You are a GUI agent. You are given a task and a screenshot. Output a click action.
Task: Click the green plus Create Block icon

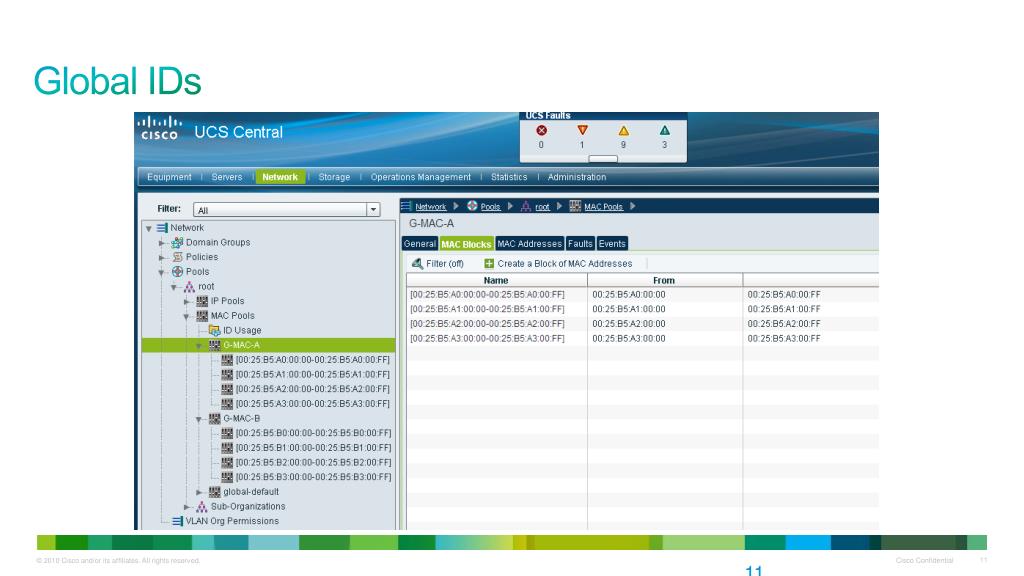488,264
